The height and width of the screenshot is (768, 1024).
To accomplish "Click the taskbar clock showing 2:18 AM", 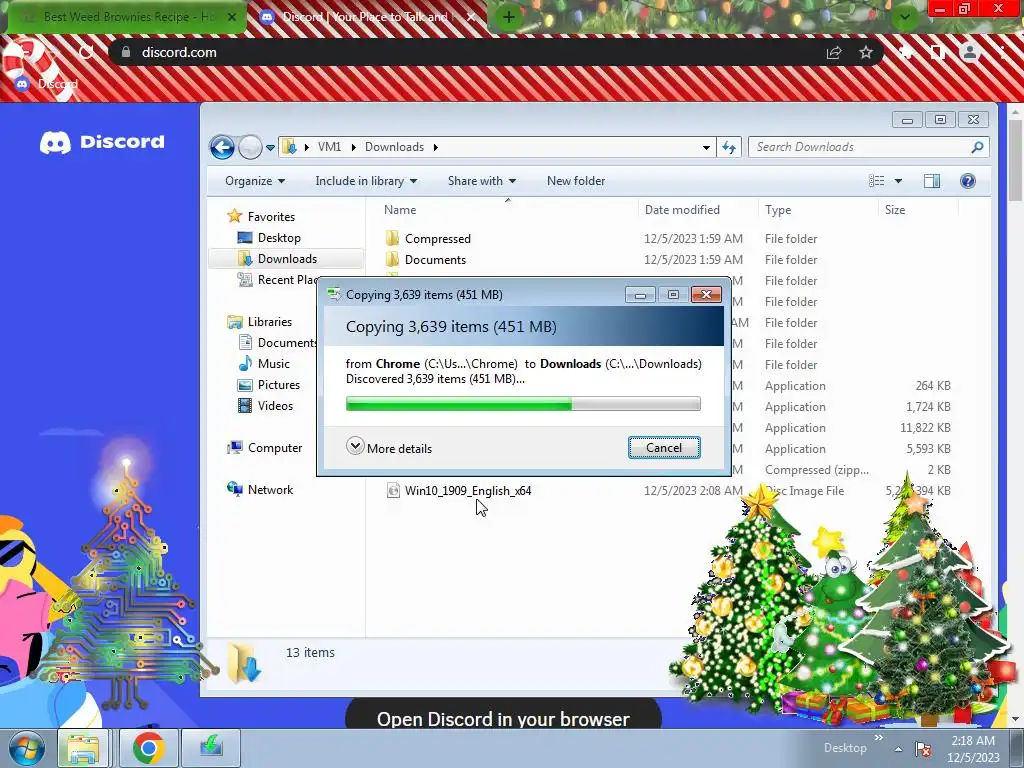I will (973, 749).
